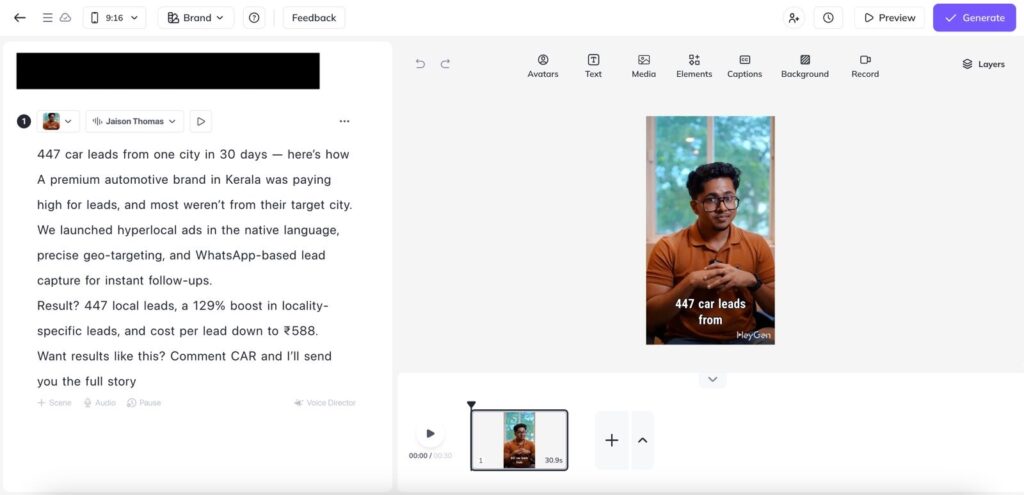The height and width of the screenshot is (495, 1024).
Task: Click the cloud save status icon
Action: pos(65,18)
